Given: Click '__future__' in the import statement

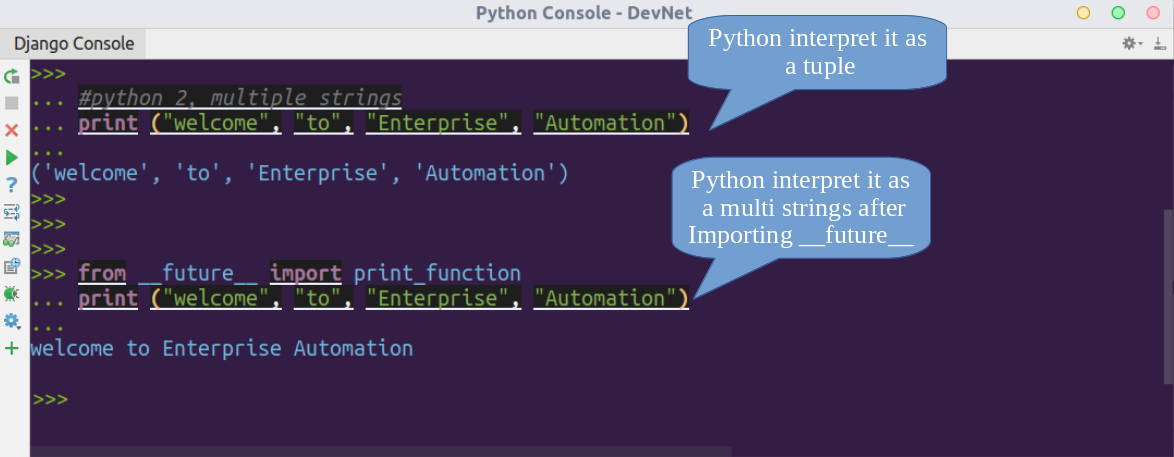Looking at the screenshot, I should [198, 273].
